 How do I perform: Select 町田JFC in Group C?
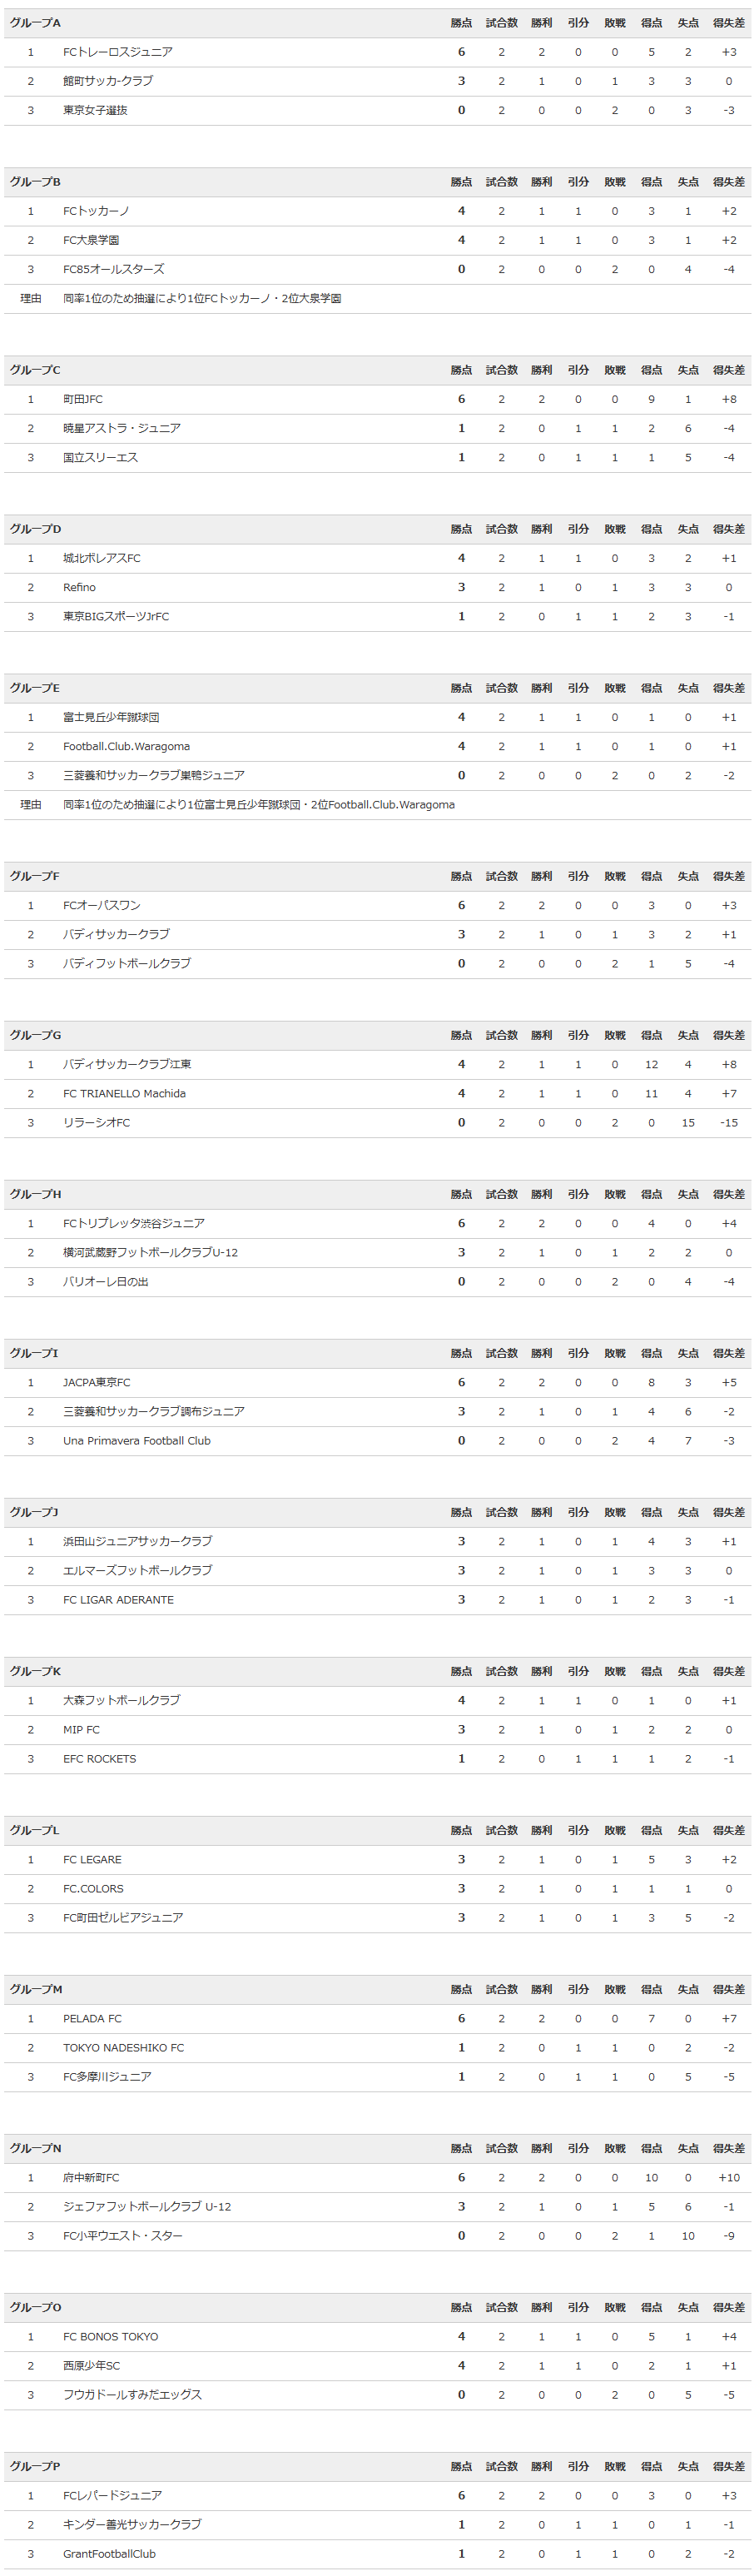point(83,399)
